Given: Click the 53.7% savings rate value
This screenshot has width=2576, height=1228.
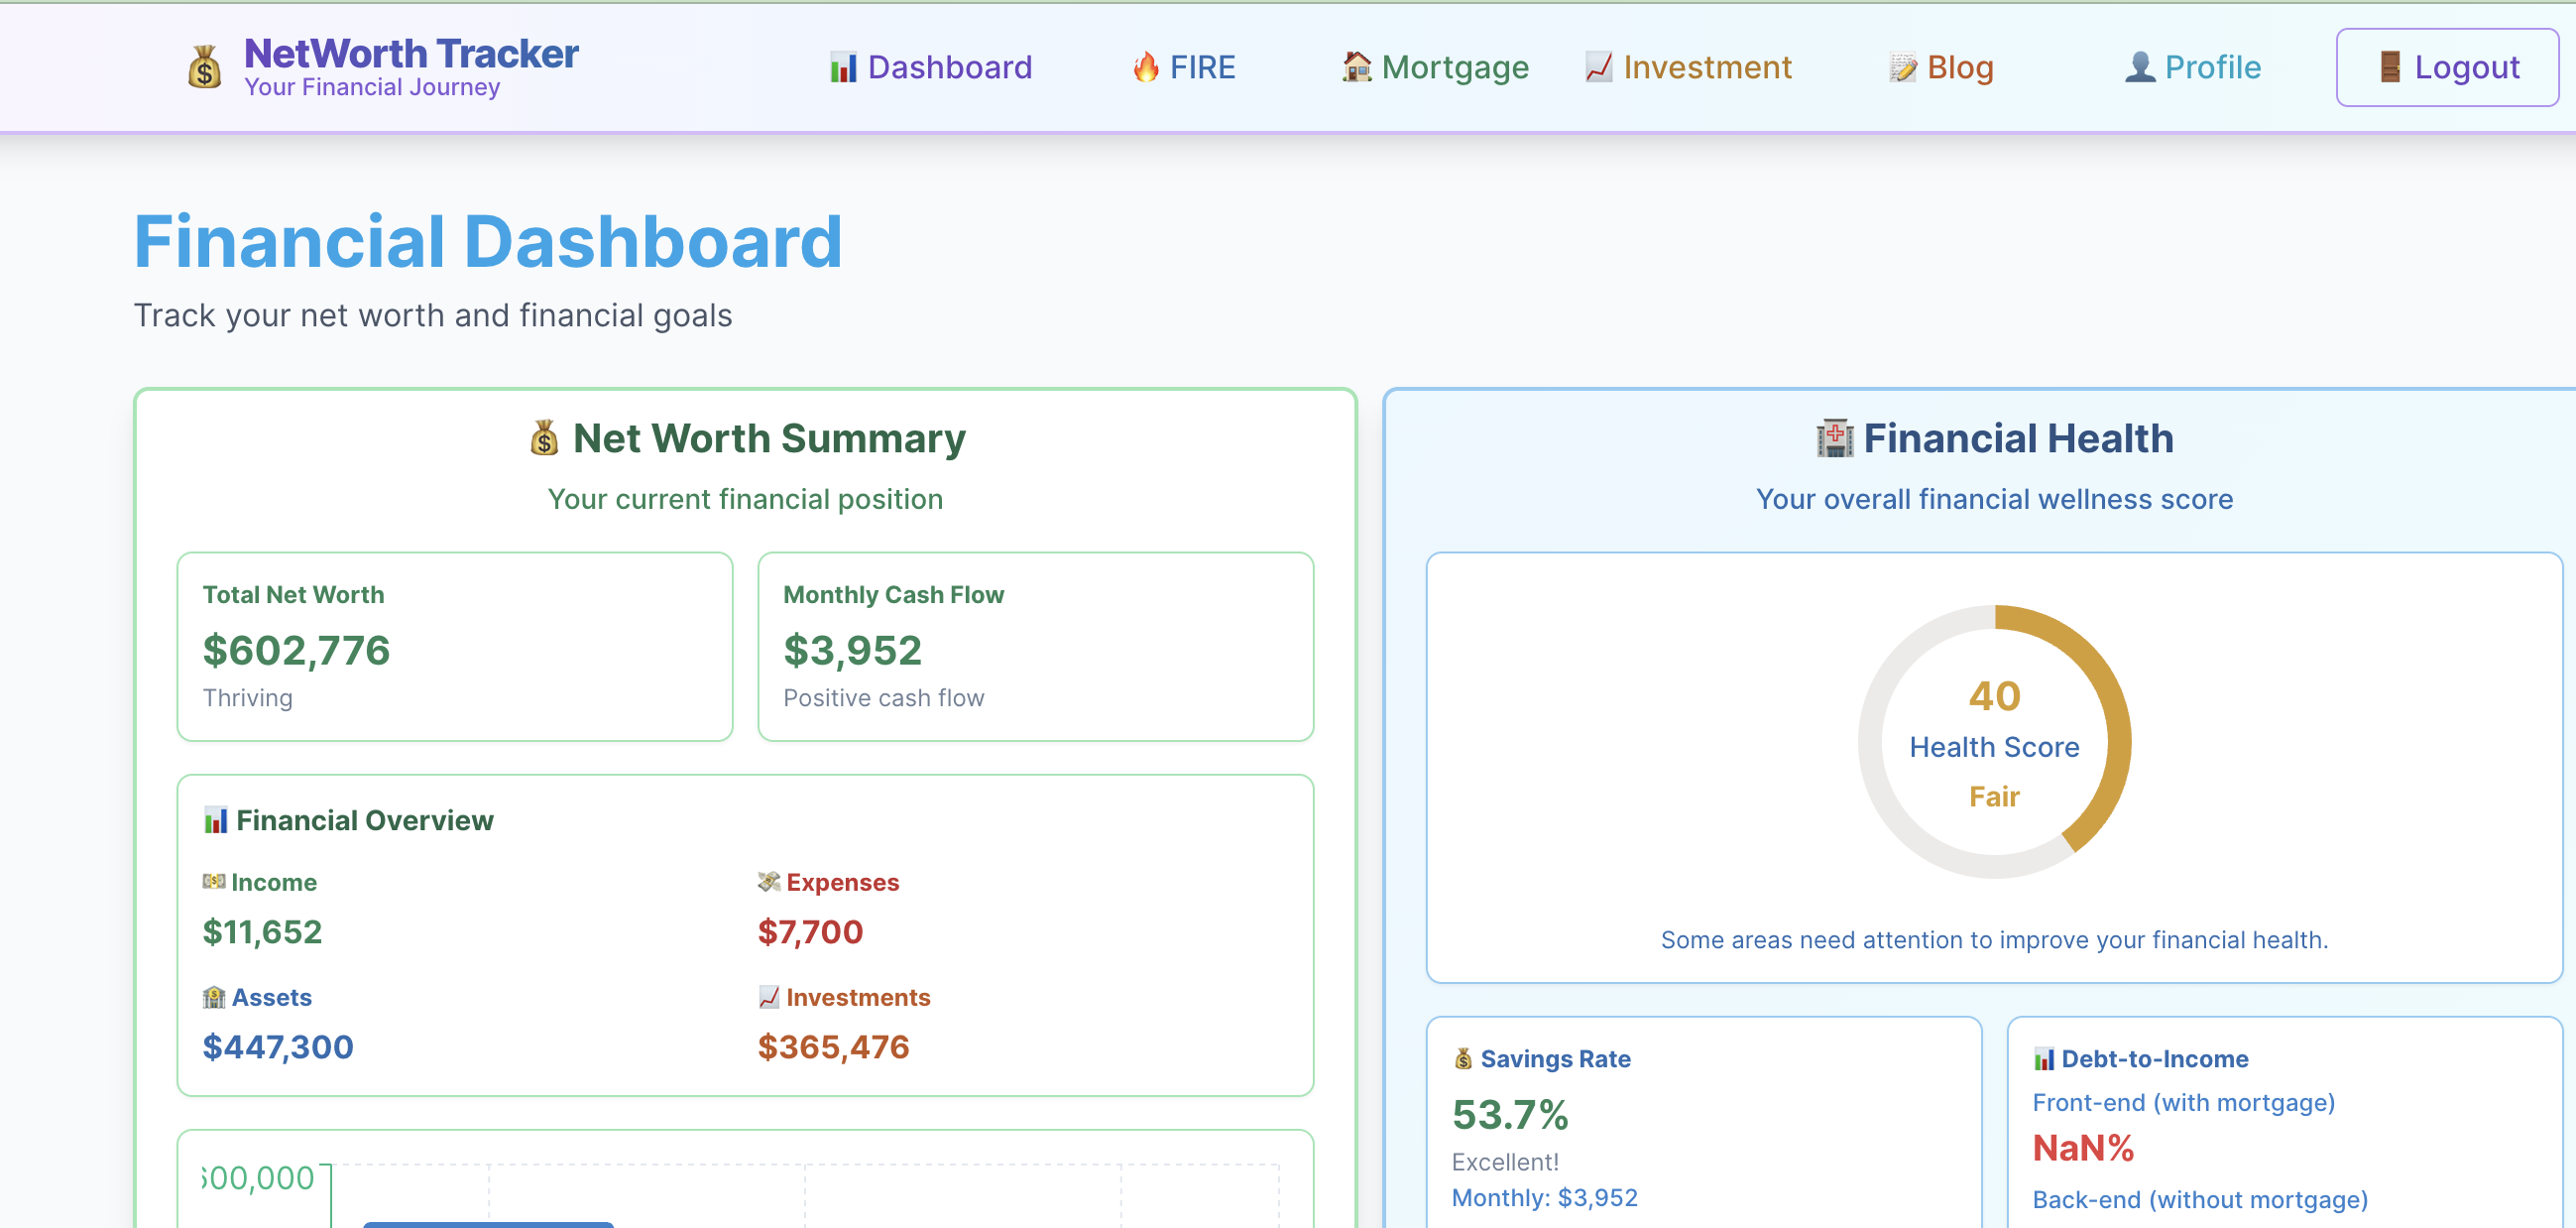Looking at the screenshot, I should point(1510,1115).
